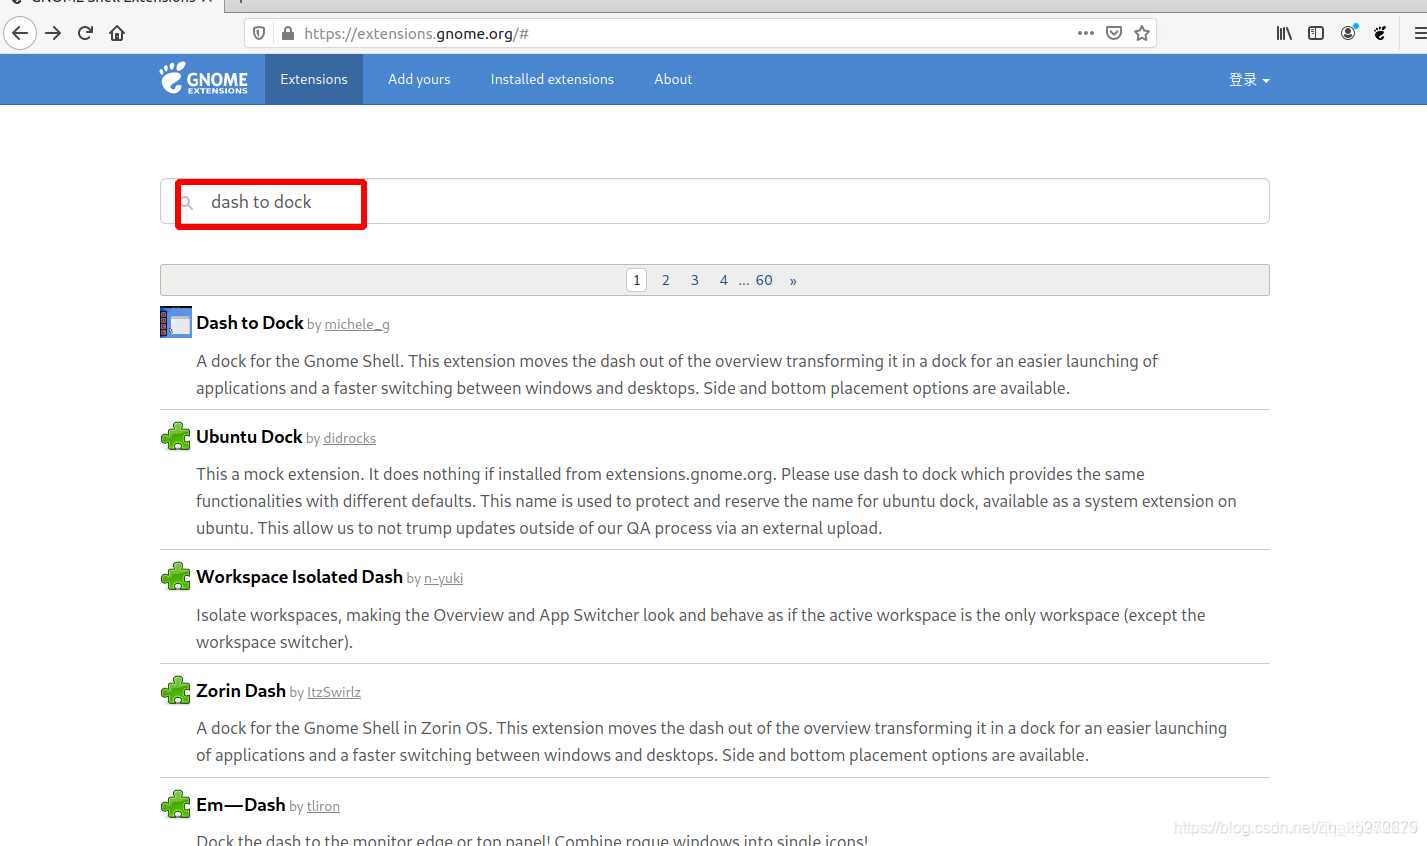Go to results page 3

695,280
